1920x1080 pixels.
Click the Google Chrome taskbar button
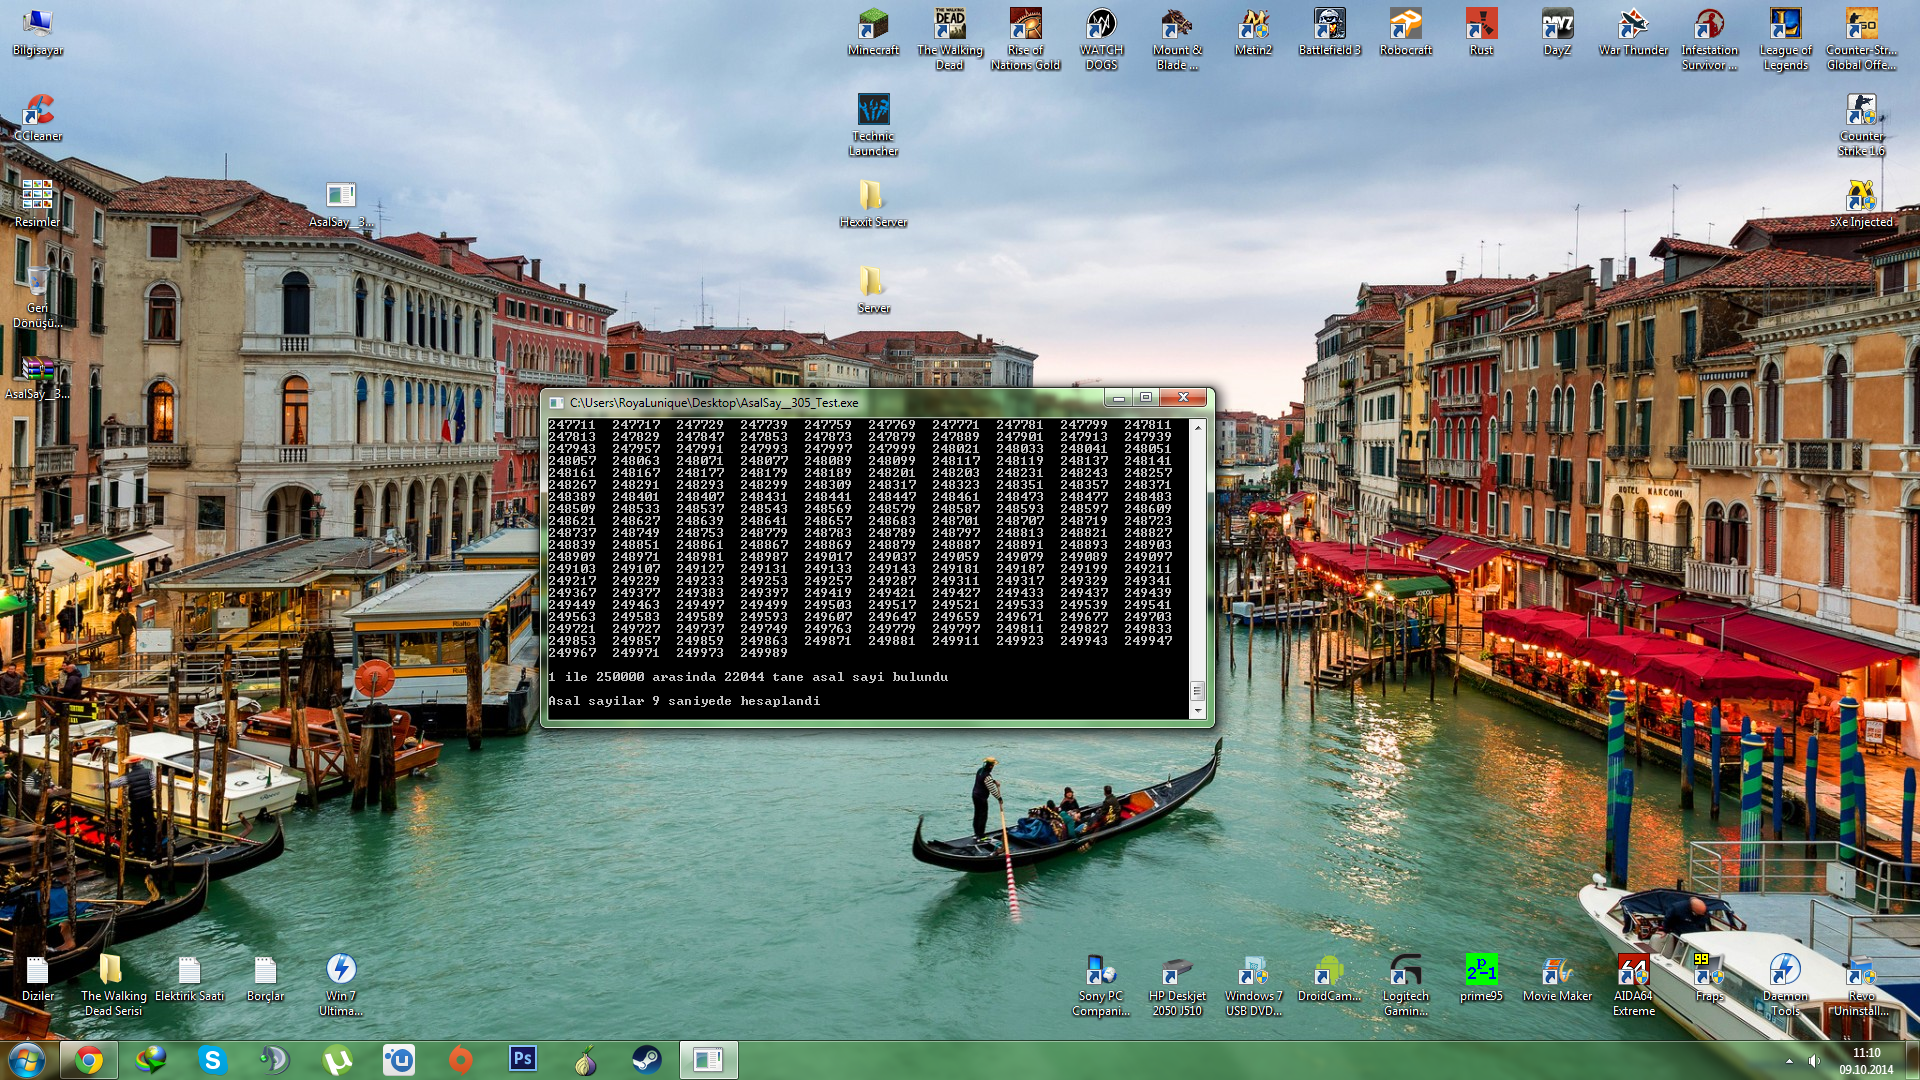pyautogui.click(x=89, y=1060)
